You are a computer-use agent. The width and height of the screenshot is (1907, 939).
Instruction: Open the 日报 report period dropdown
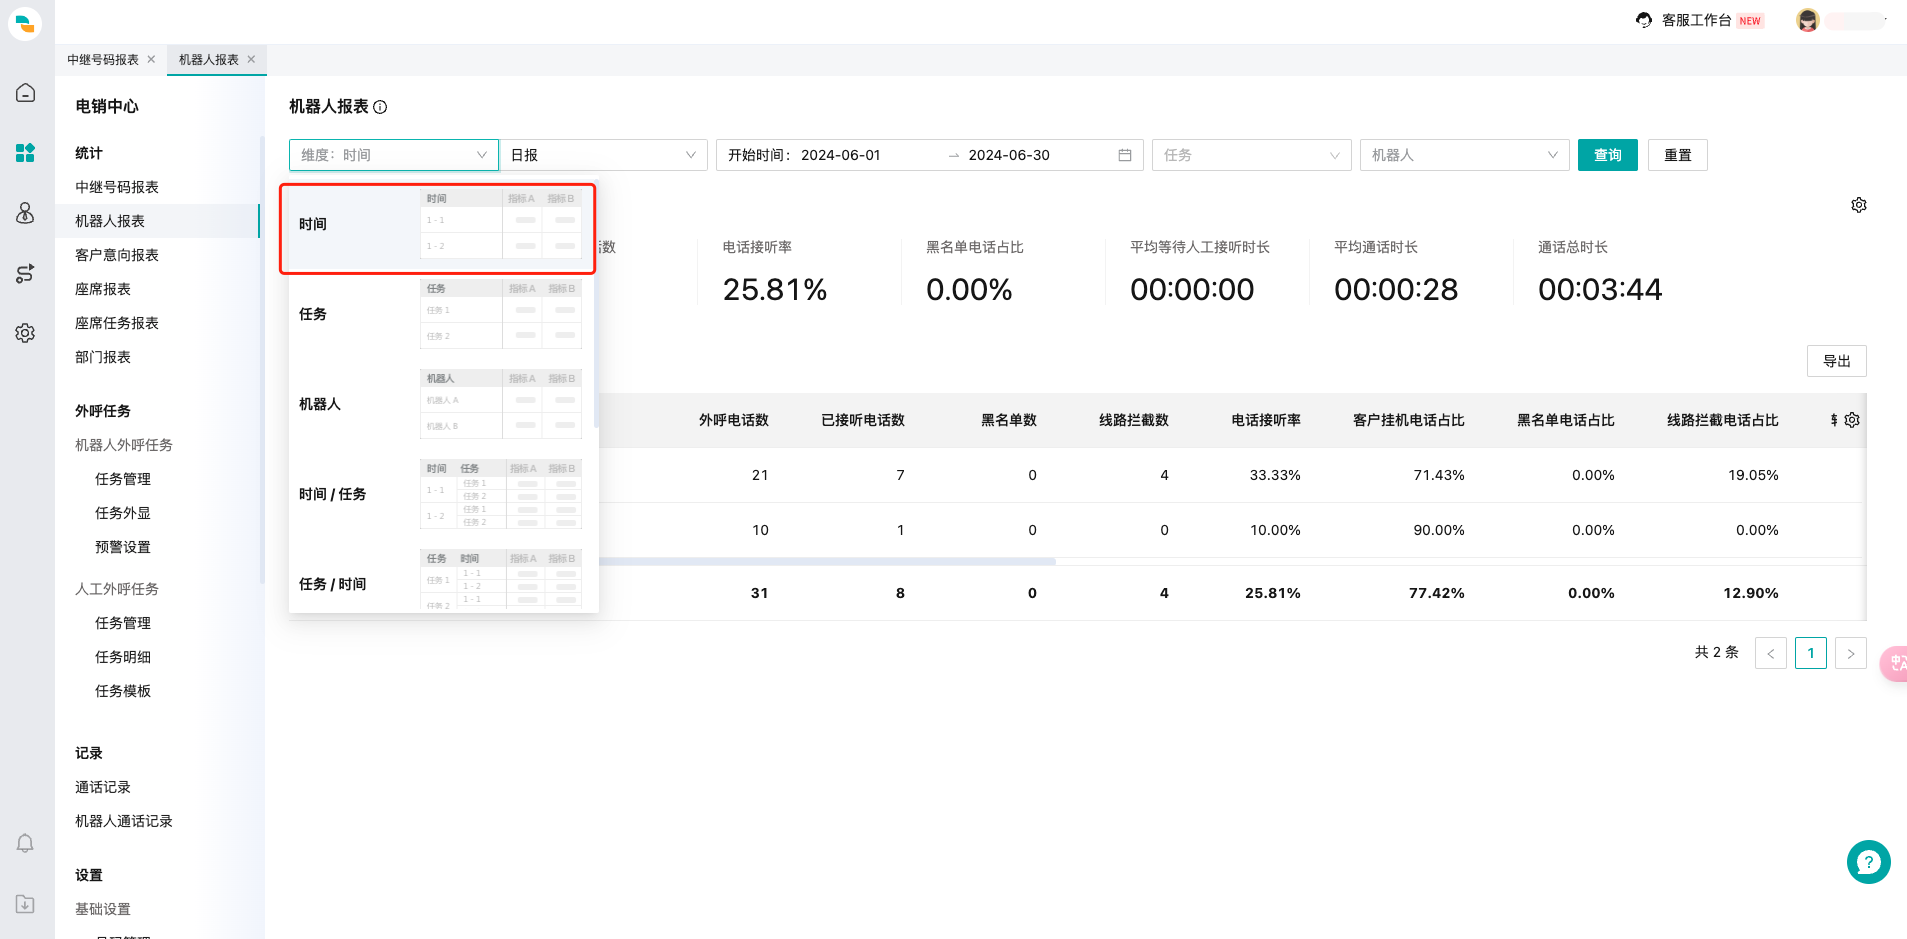tap(603, 155)
